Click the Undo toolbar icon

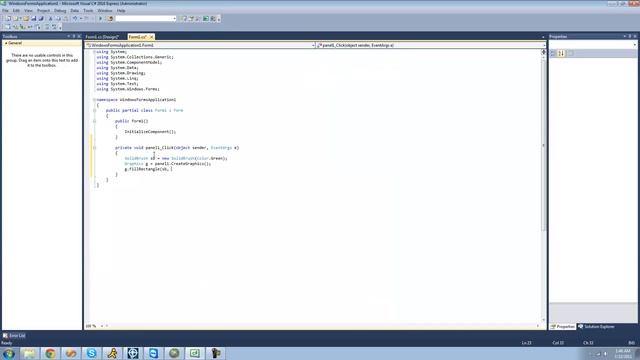pyautogui.click(x=75, y=19)
